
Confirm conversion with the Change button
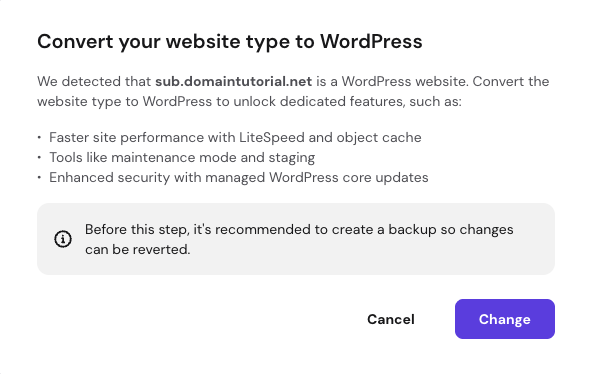(x=505, y=319)
